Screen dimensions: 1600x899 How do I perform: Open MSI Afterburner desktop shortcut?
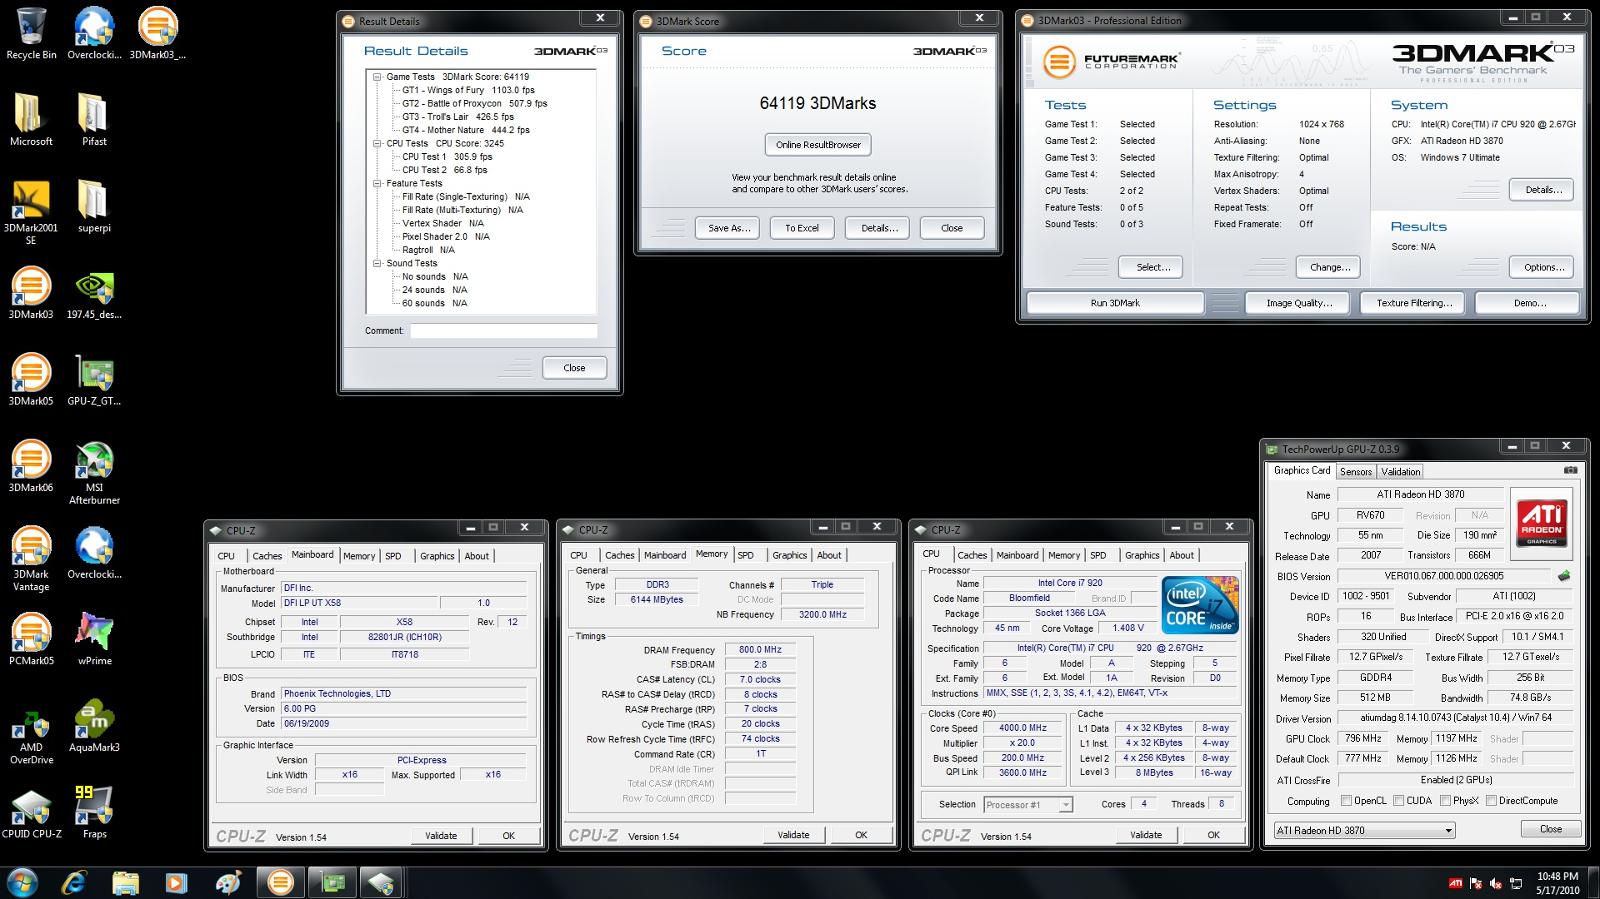click(94, 472)
